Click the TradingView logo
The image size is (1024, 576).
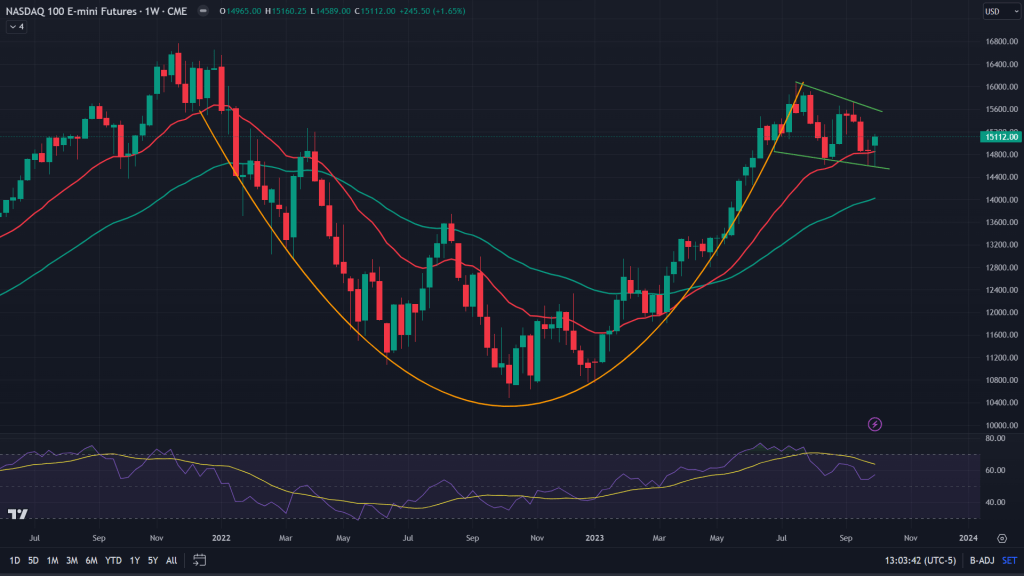[17, 515]
